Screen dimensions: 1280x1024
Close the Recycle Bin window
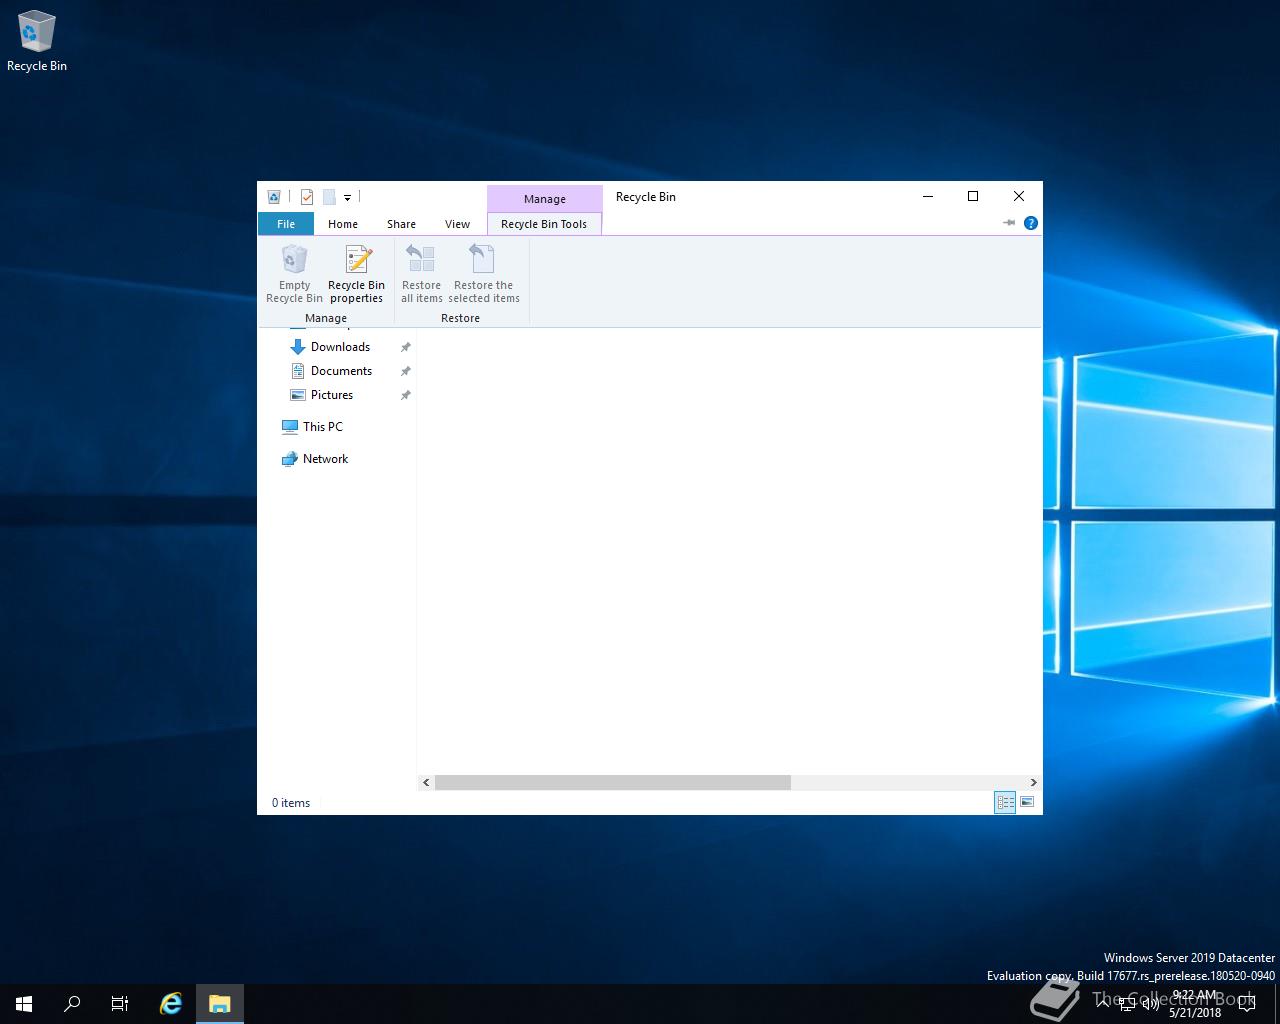[x=1019, y=196]
